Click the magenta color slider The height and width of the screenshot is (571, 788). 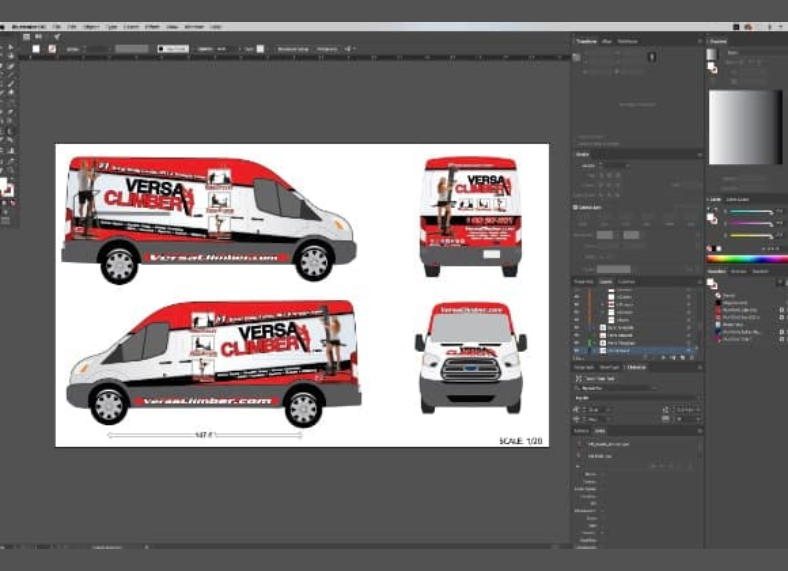point(751,223)
